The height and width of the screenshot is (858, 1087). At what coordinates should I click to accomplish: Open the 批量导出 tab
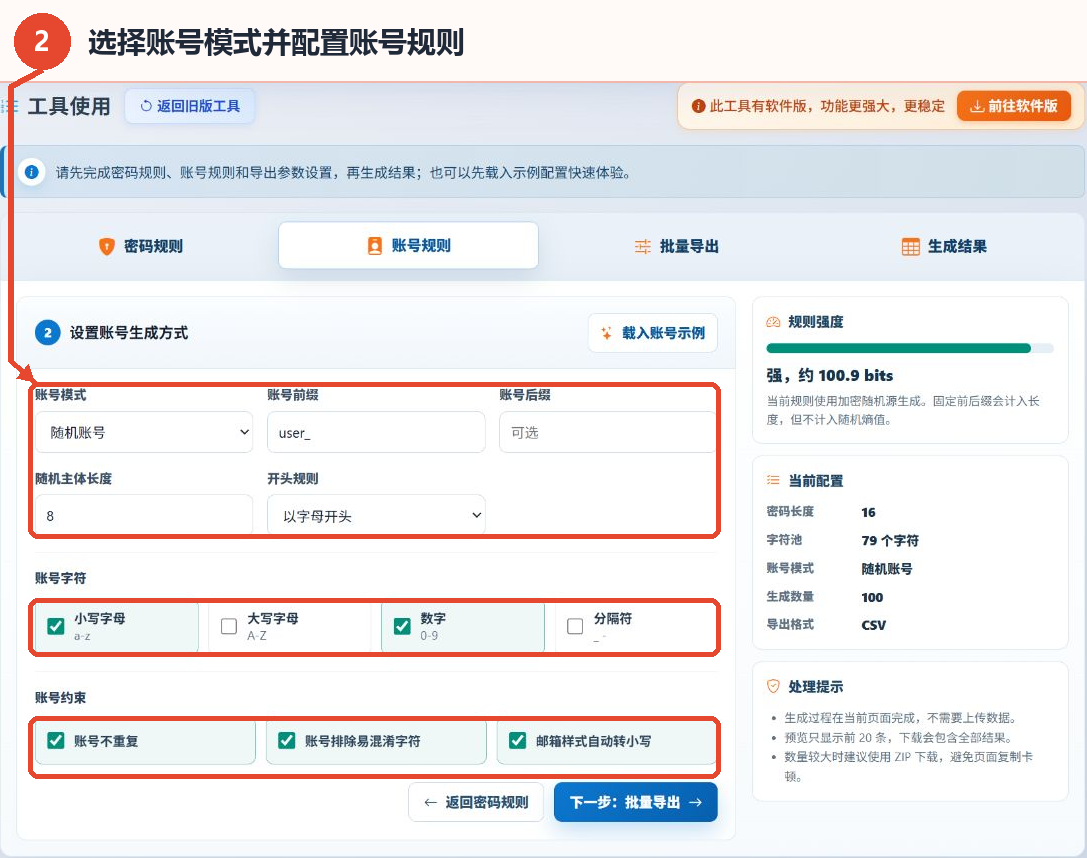[x=677, y=246]
